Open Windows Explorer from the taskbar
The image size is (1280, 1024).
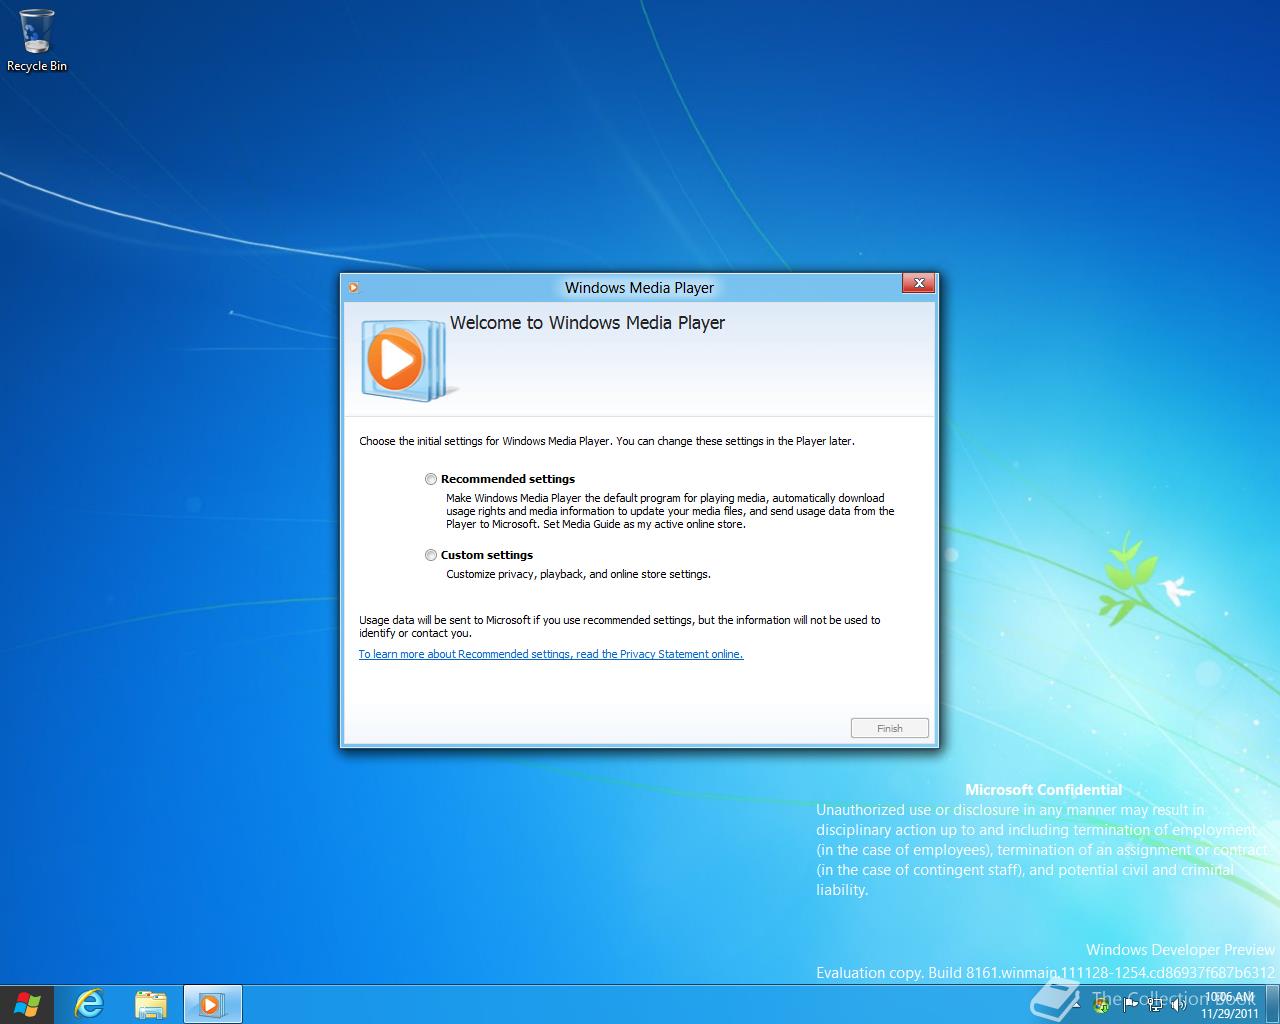150,1004
